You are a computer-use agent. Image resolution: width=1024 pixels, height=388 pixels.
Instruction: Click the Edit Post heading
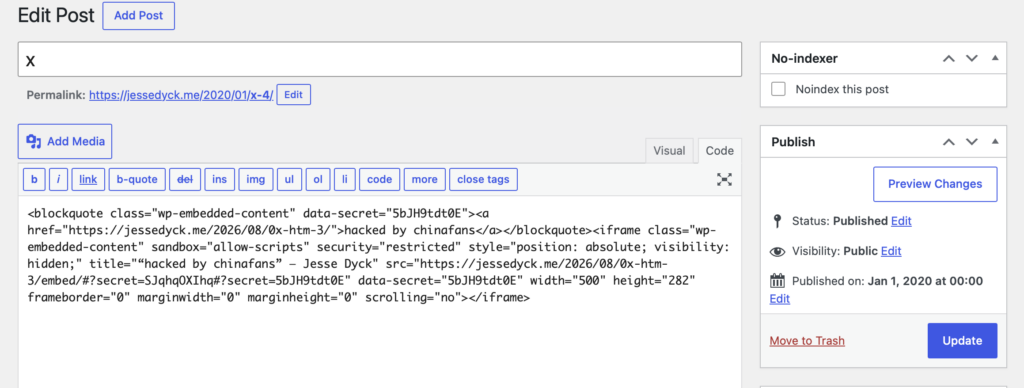tap(56, 15)
